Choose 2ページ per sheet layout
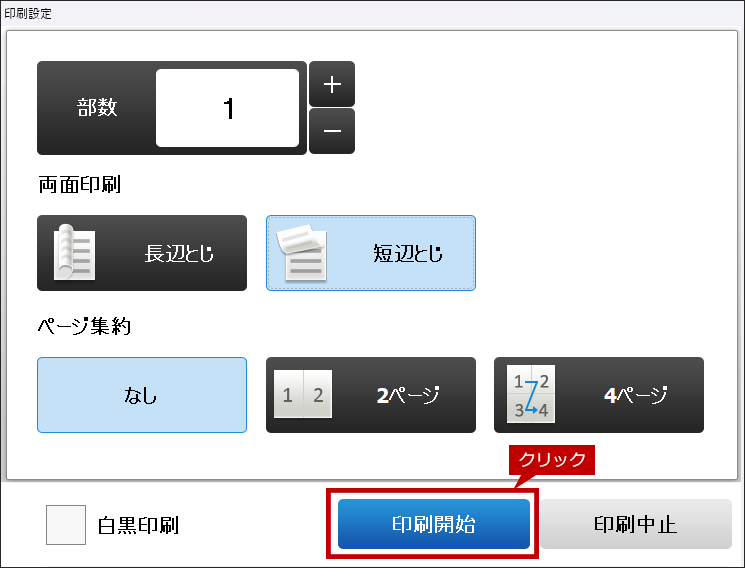This screenshot has width=745, height=568. [x=371, y=395]
